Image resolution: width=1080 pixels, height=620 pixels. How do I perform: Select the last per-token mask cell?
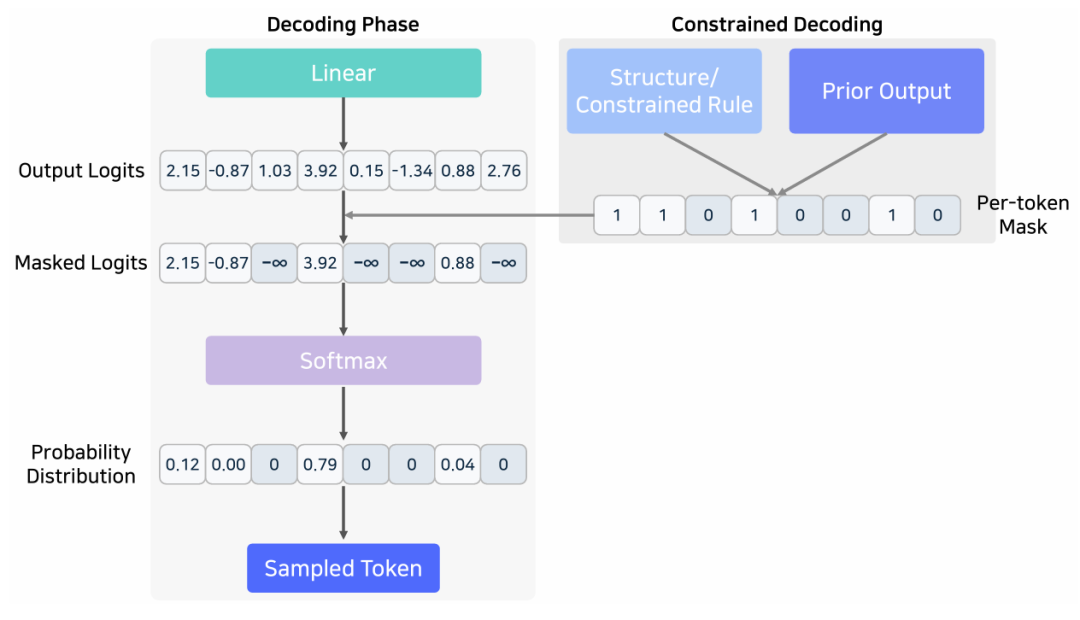pyautogui.click(x=937, y=215)
